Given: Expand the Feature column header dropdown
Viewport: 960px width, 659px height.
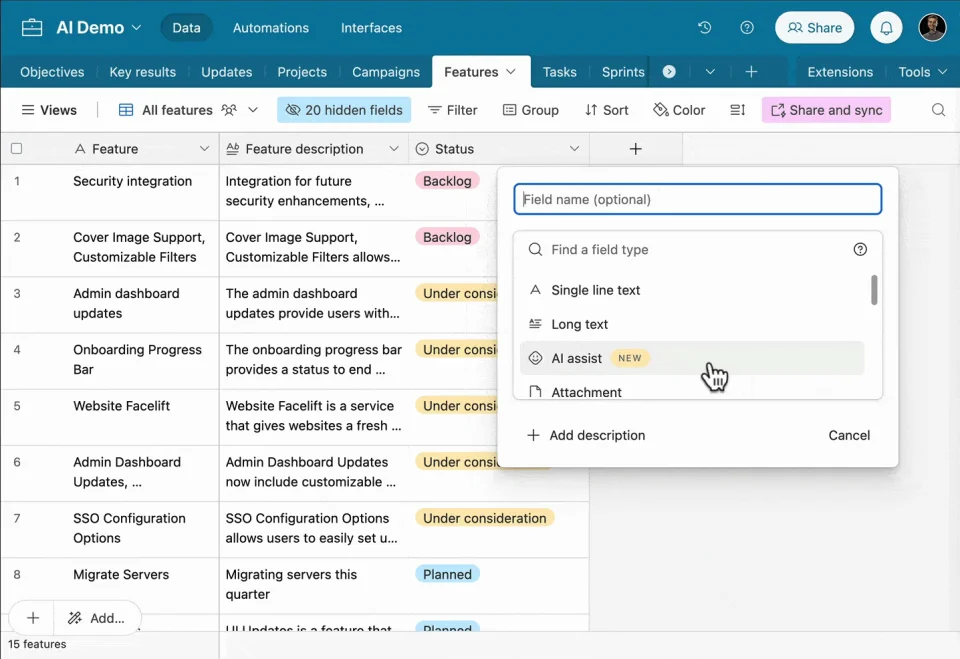Looking at the screenshot, I should click(x=204, y=149).
